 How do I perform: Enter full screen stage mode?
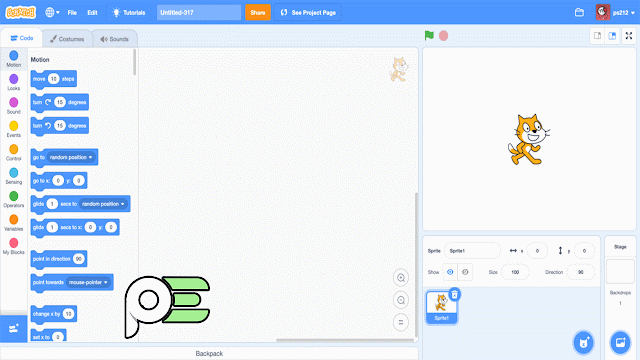tap(629, 36)
